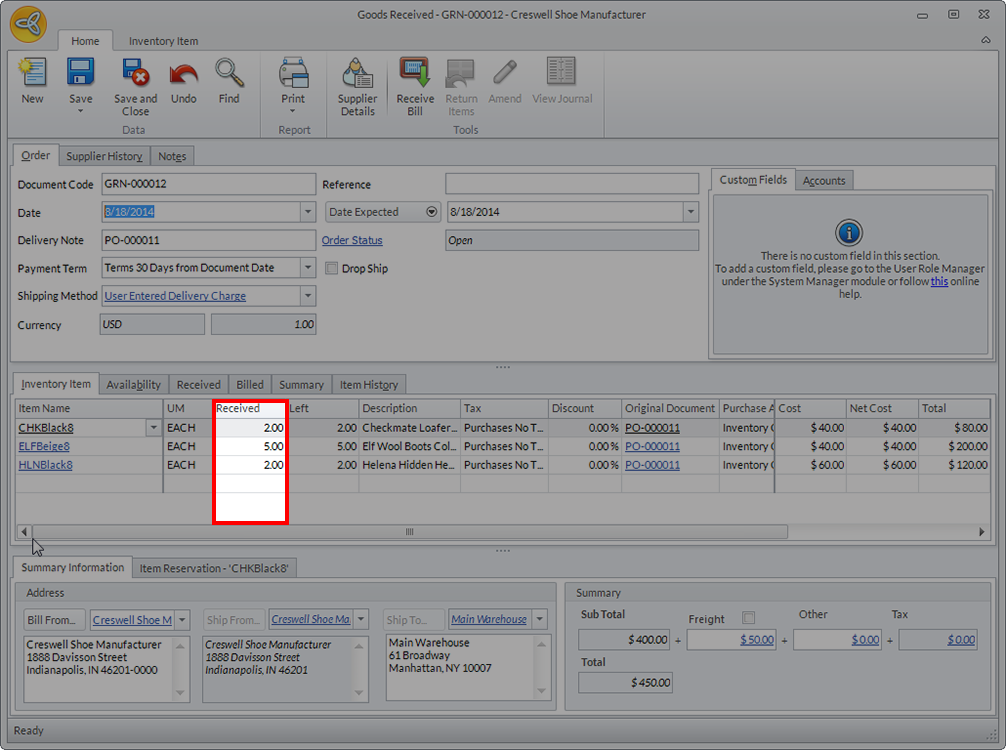Click the Reference input field

571,184
